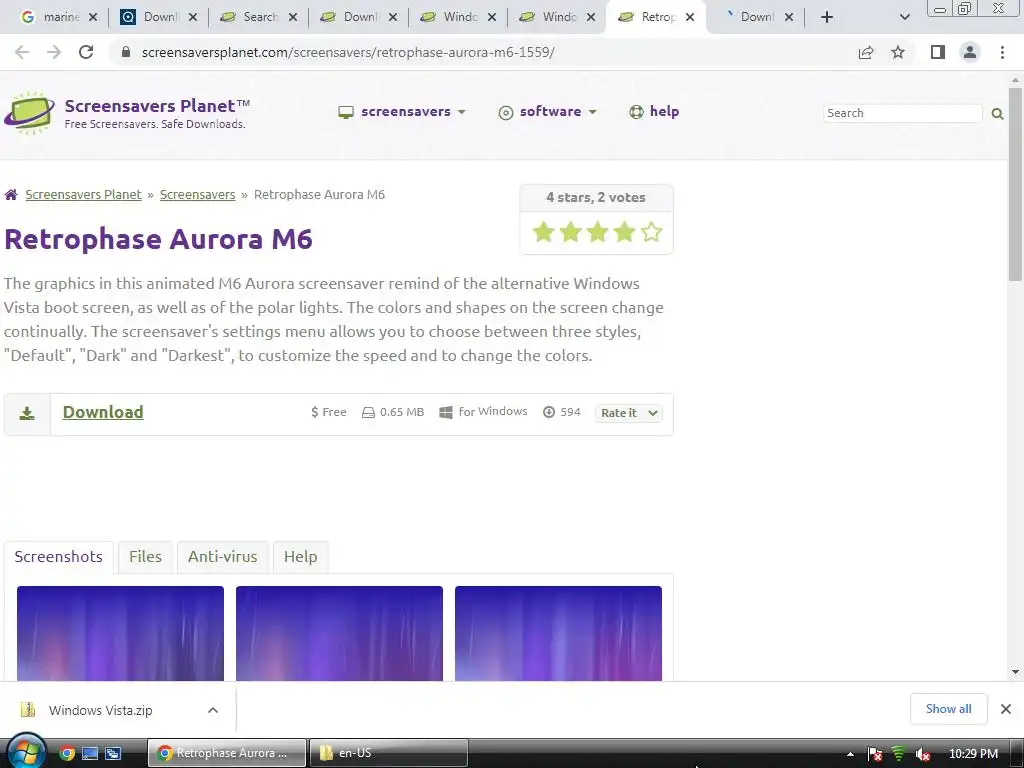1024x768 pixels.
Task: Click into the site Search field
Action: tap(902, 114)
